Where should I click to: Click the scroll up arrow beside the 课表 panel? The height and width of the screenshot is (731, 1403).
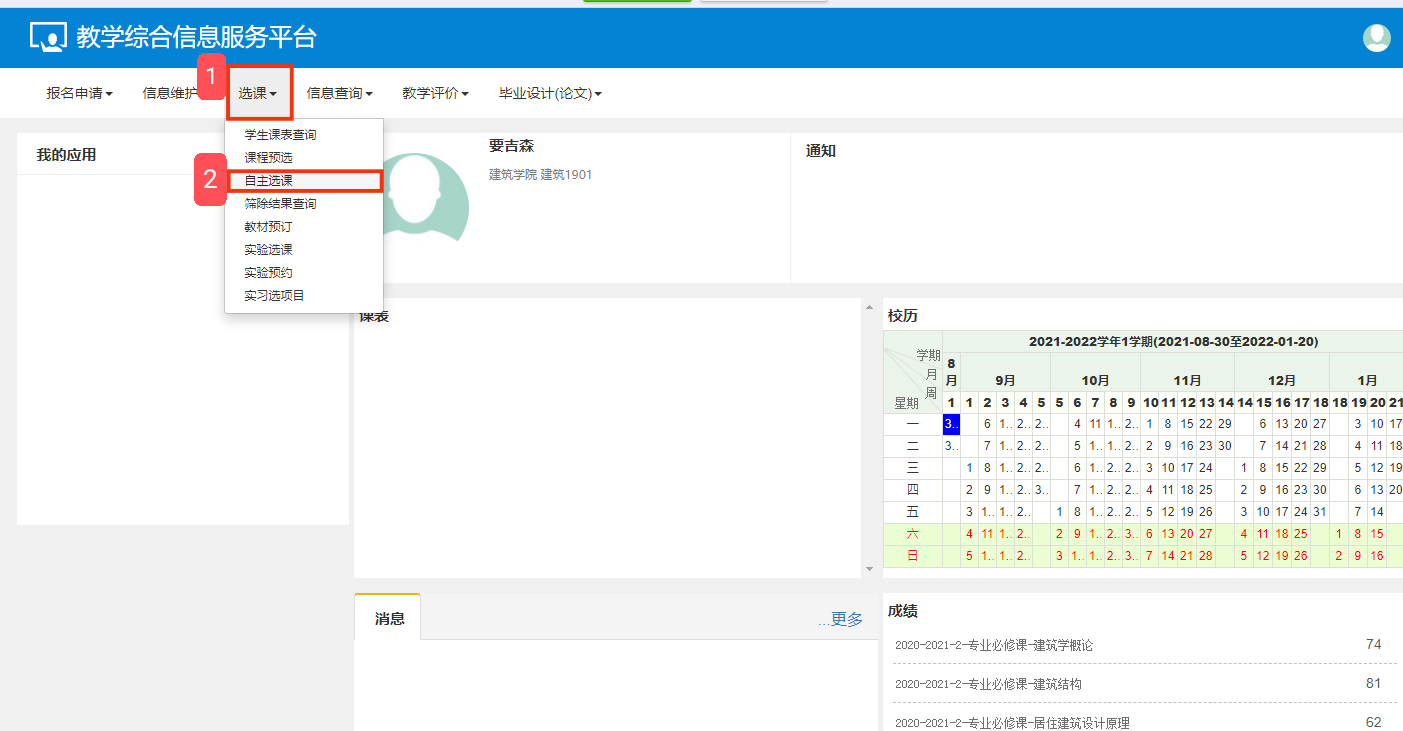868,307
